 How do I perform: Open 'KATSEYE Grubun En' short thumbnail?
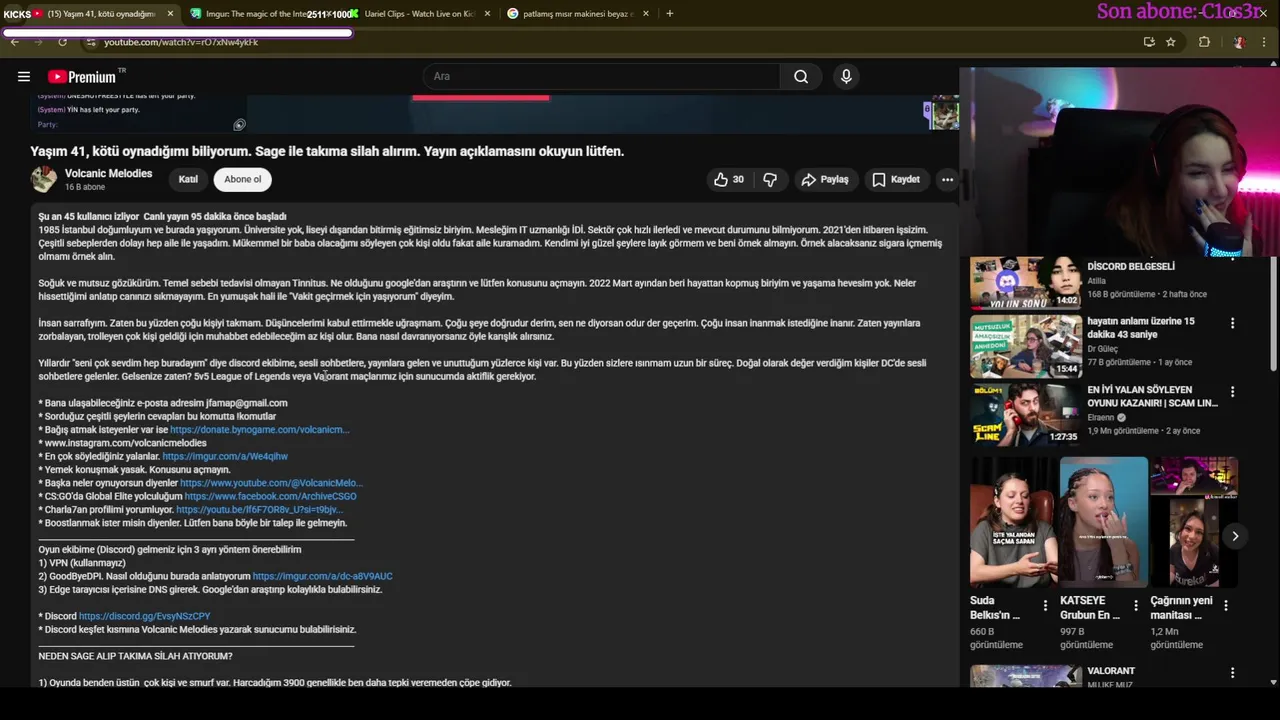[x=1103, y=521]
